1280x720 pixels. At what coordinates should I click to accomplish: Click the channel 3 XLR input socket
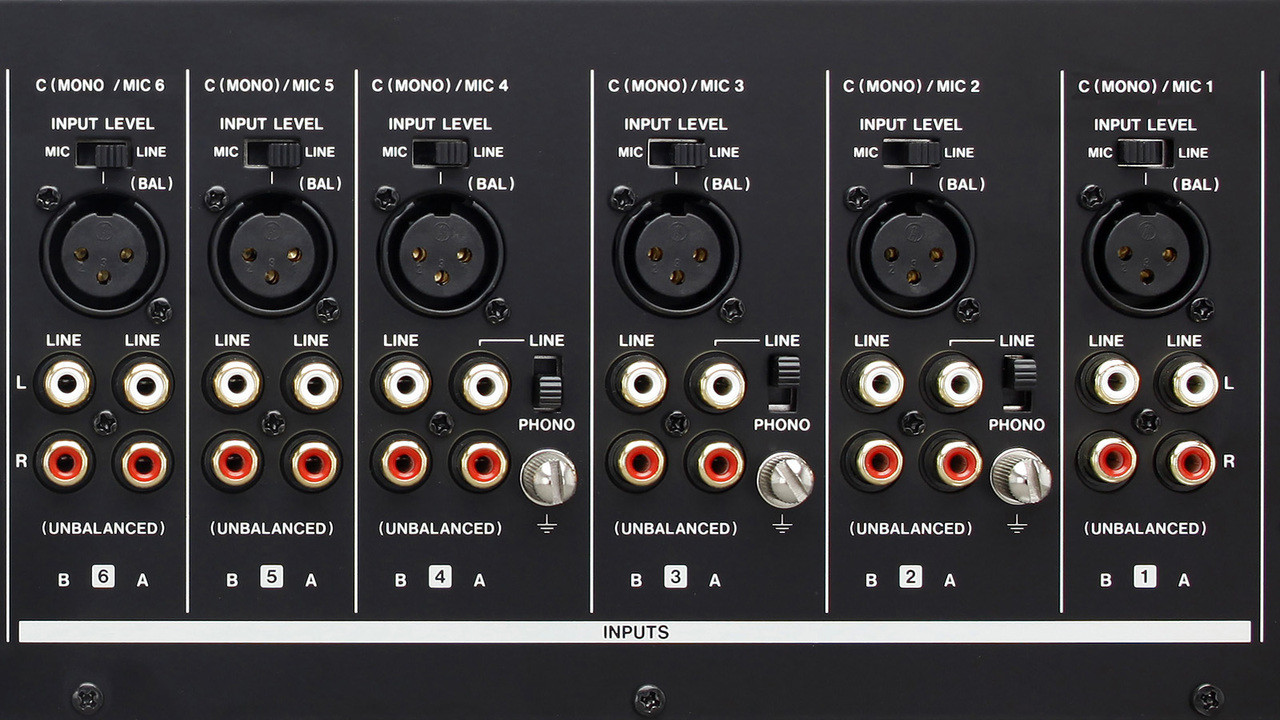point(676,253)
